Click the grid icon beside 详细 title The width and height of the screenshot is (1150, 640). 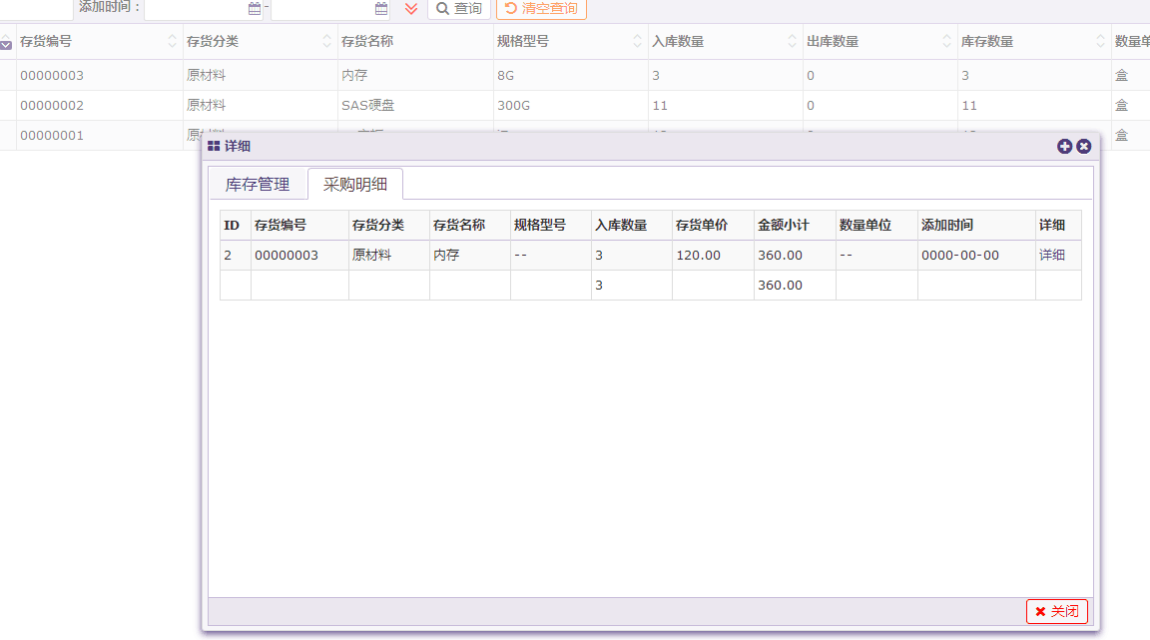coord(214,146)
